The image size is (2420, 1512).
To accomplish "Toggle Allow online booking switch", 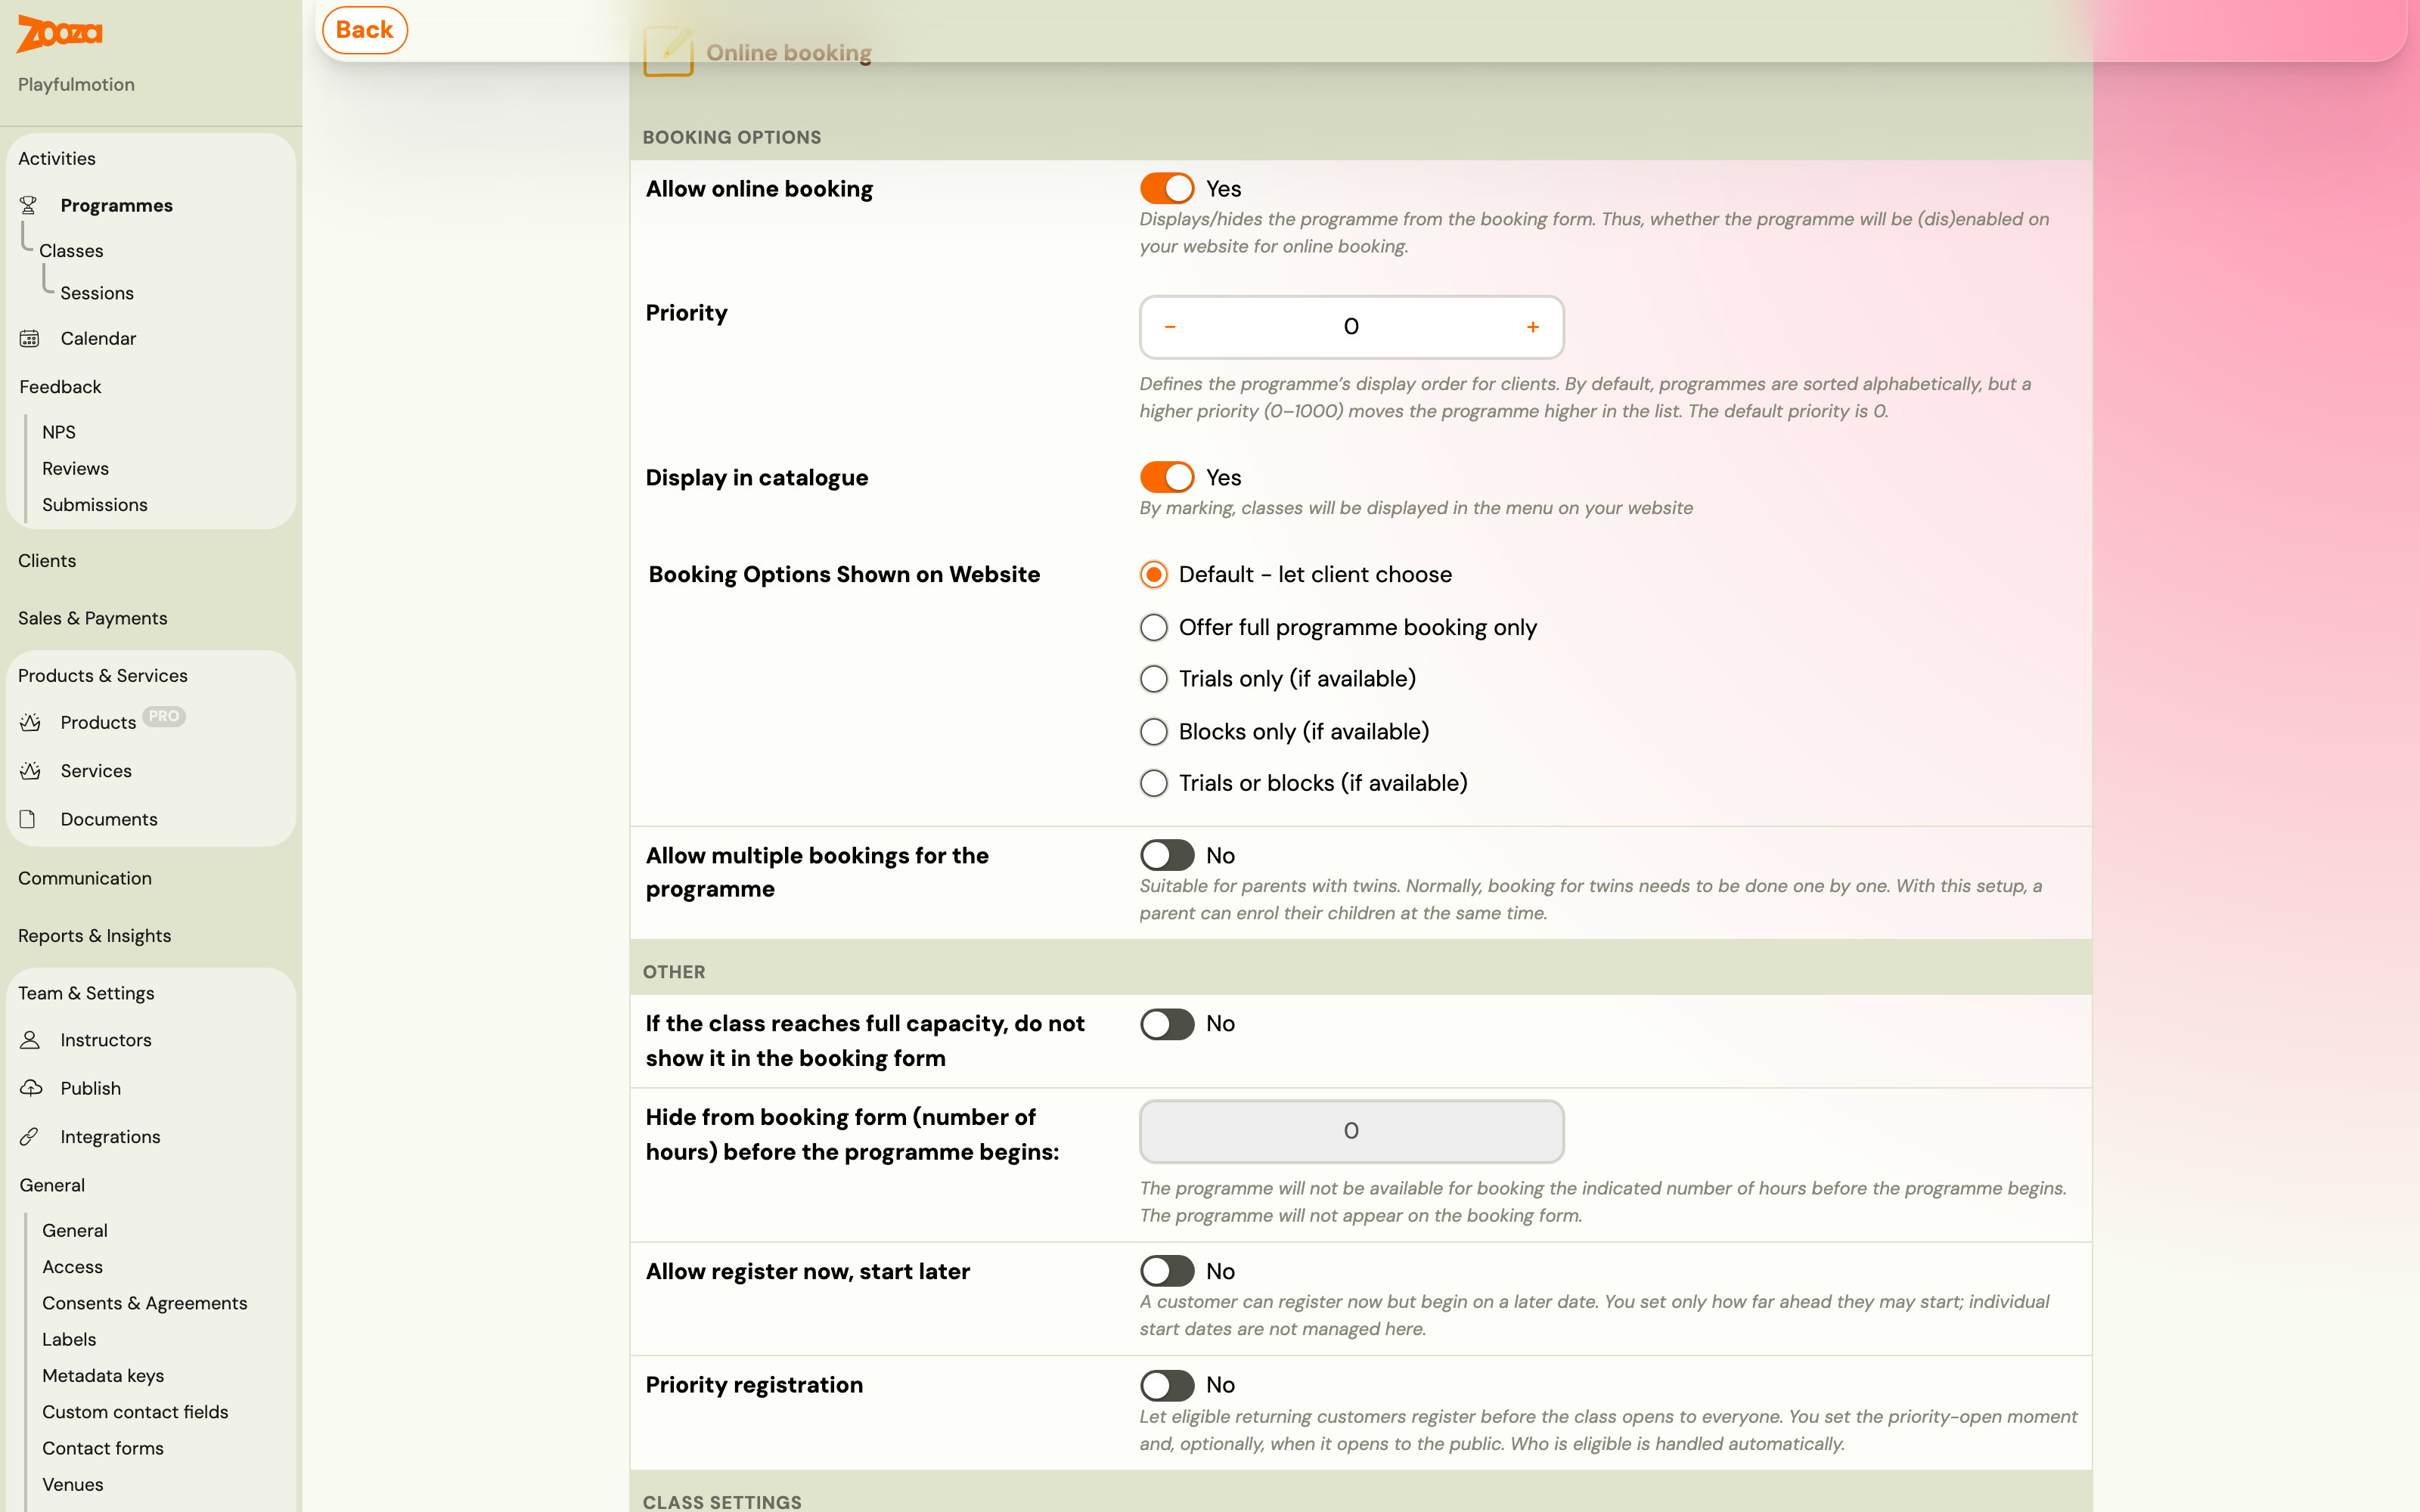I will [x=1167, y=188].
